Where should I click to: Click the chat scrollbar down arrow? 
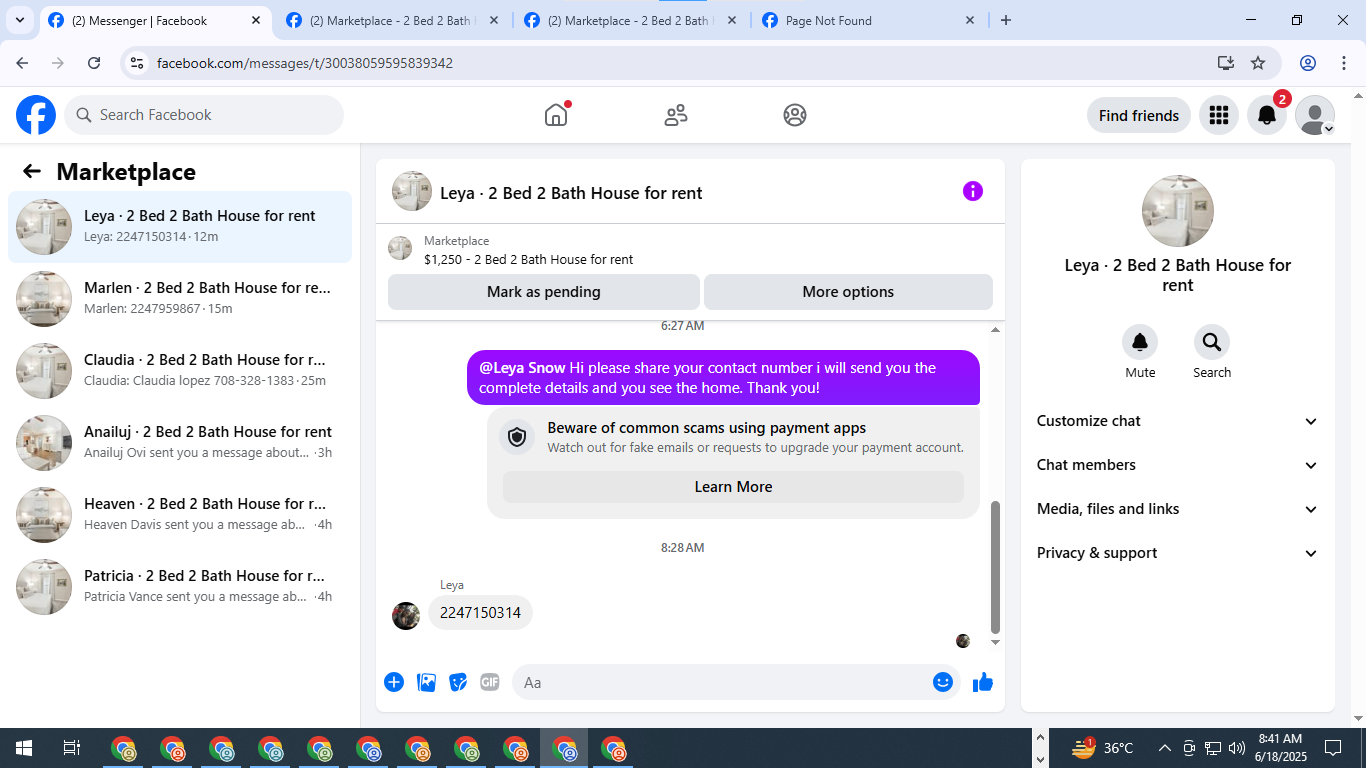click(995, 642)
